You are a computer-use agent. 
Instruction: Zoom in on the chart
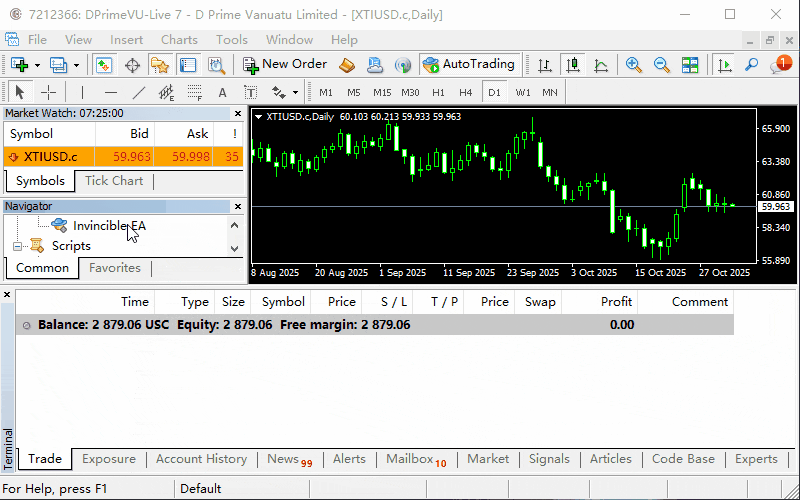(633, 64)
